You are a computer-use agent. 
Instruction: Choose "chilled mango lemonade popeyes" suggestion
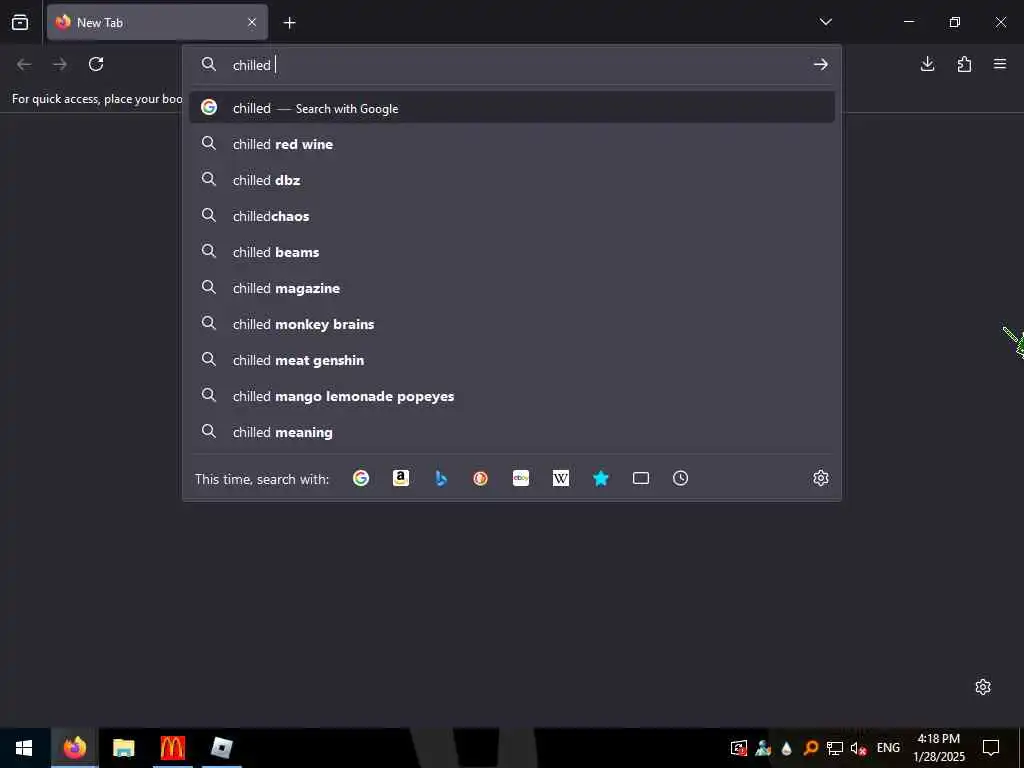click(x=512, y=396)
